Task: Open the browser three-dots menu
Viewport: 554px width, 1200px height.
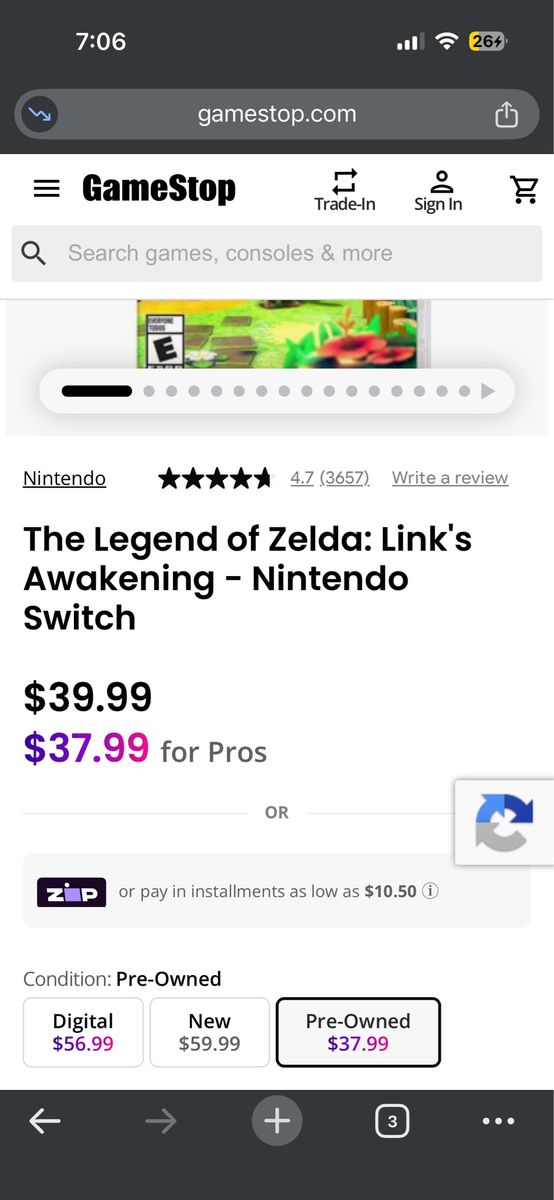Action: tap(498, 1121)
